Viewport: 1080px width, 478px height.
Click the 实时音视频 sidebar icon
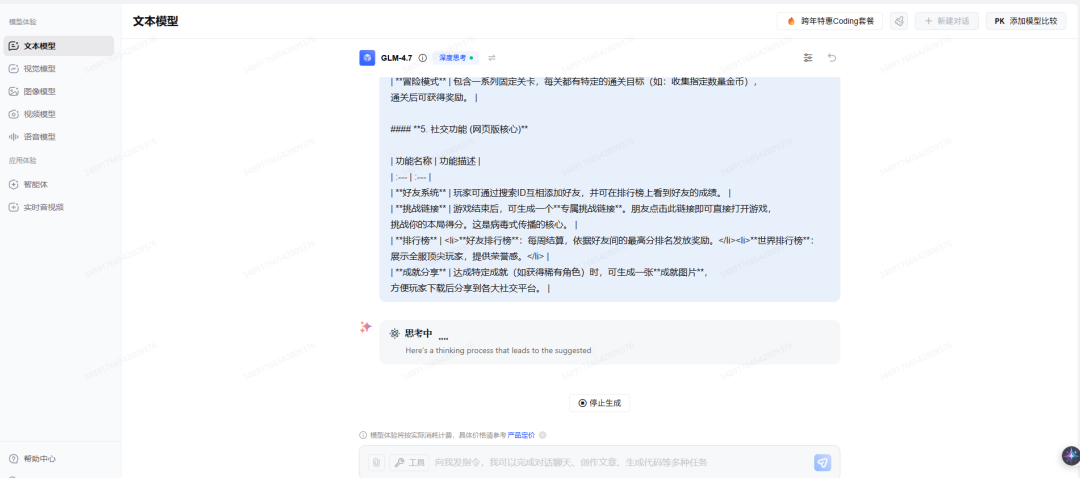click(x=14, y=207)
